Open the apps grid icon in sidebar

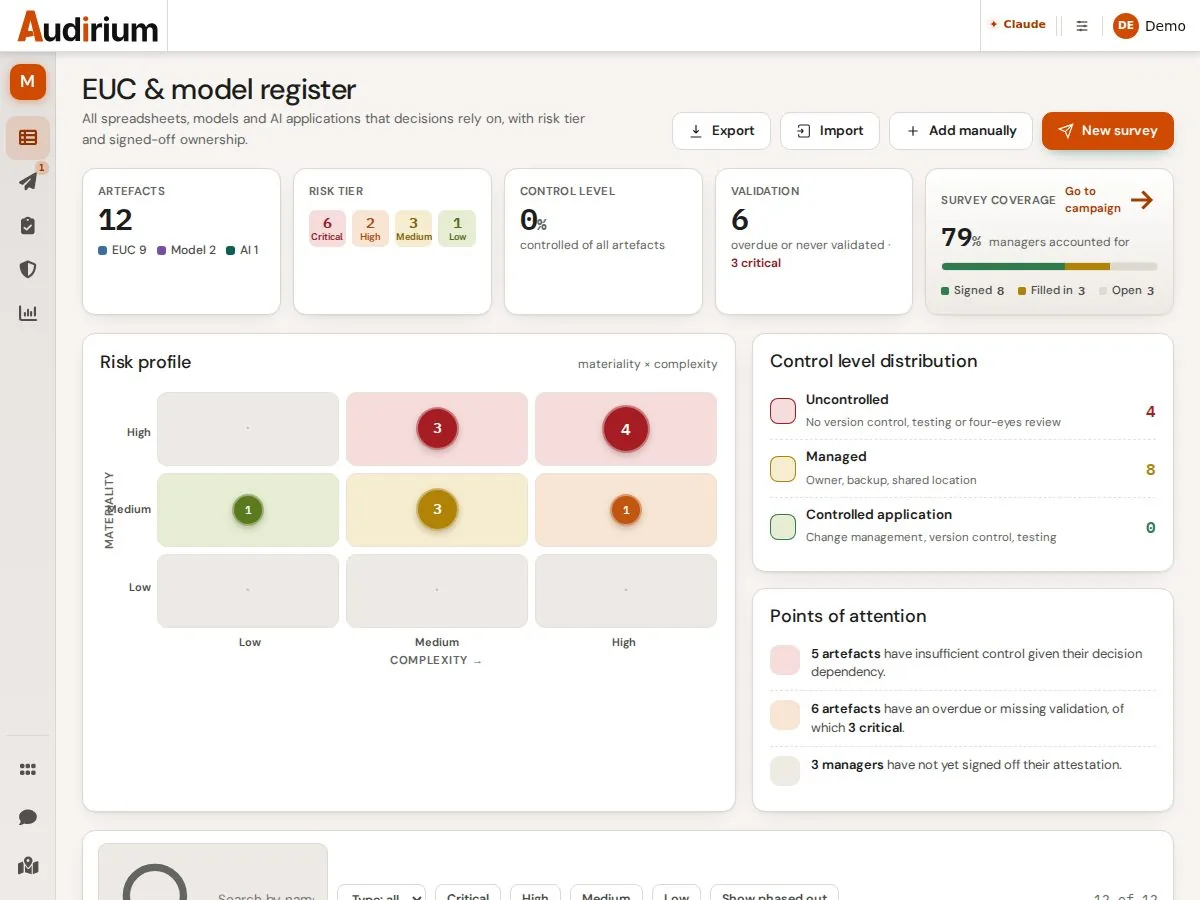[x=28, y=769]
